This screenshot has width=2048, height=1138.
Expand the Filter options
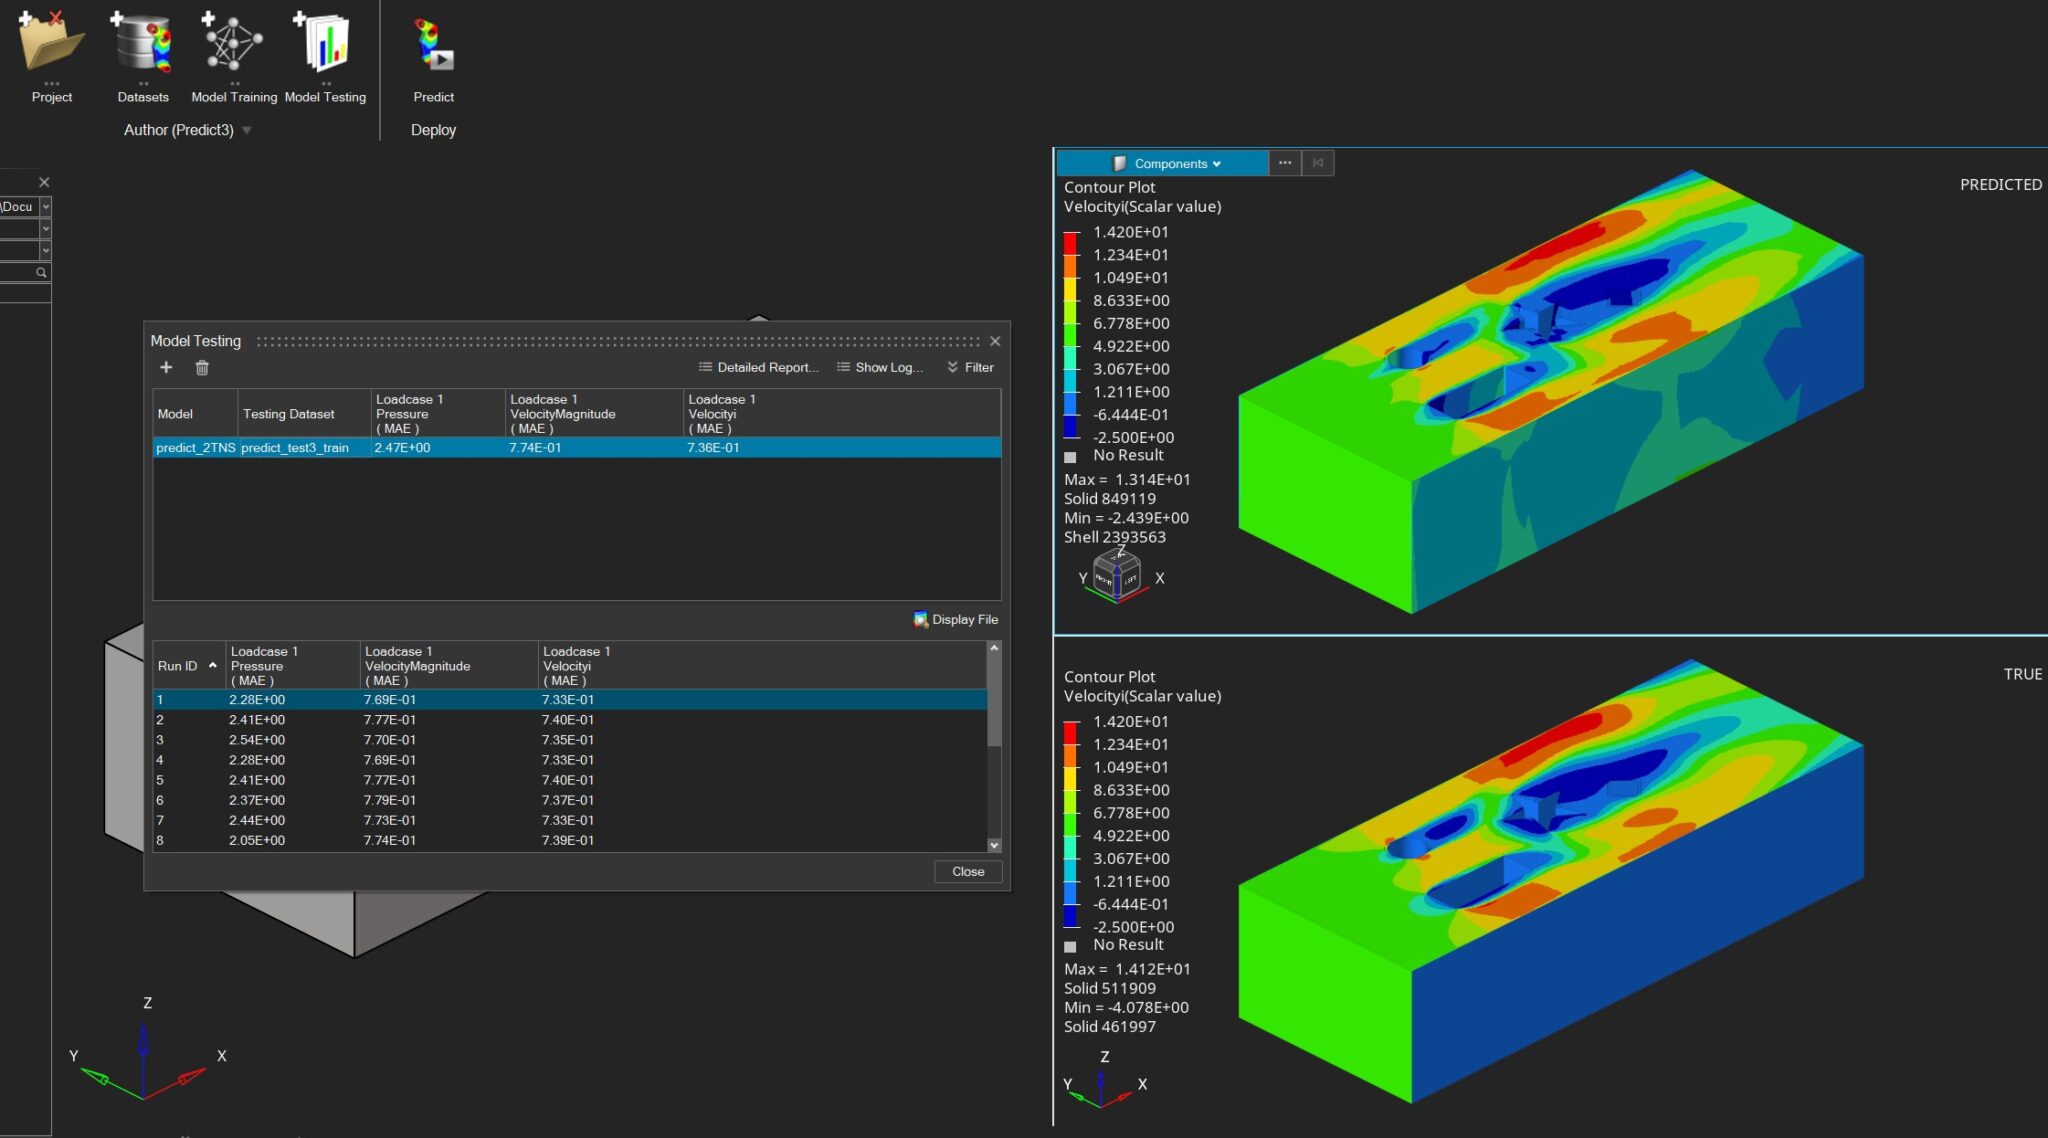click(x=970, y=368)
